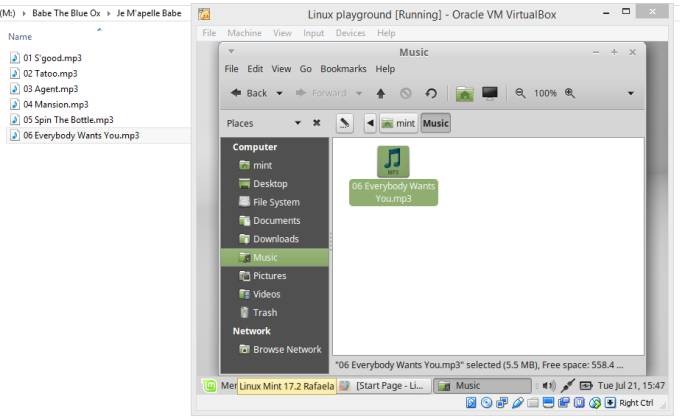This screenshot has width=680, height=419.
Task: Open the Help menu in file manager
Action: [x=385, y=69]
